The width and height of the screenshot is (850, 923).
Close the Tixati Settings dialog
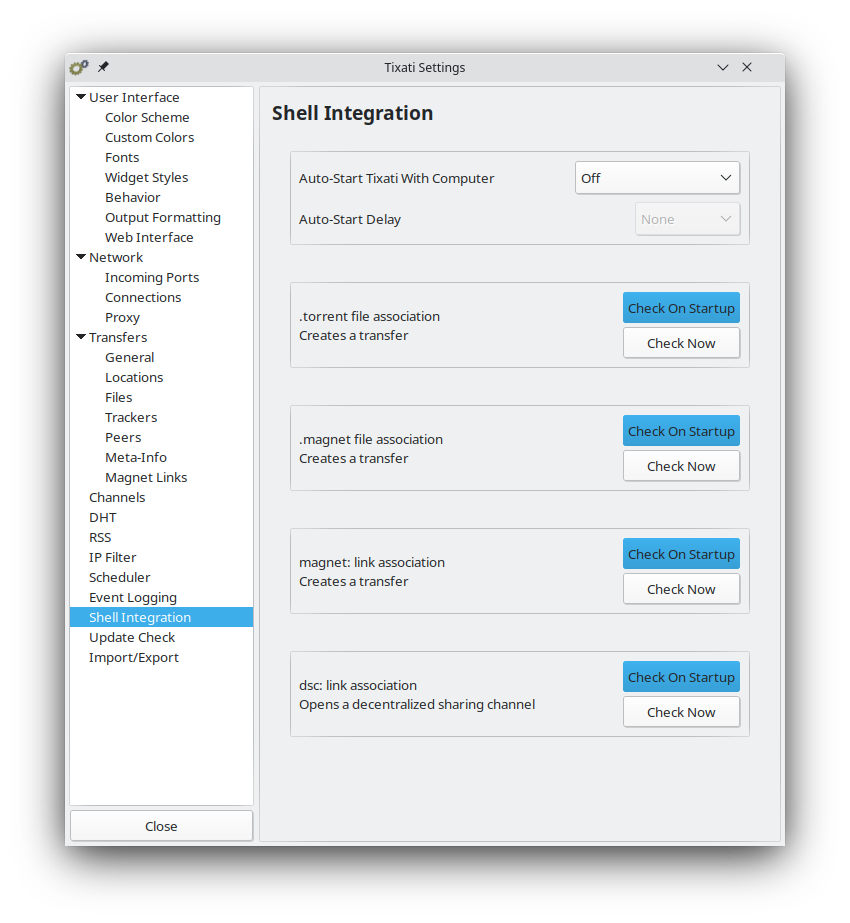point(160,825)
